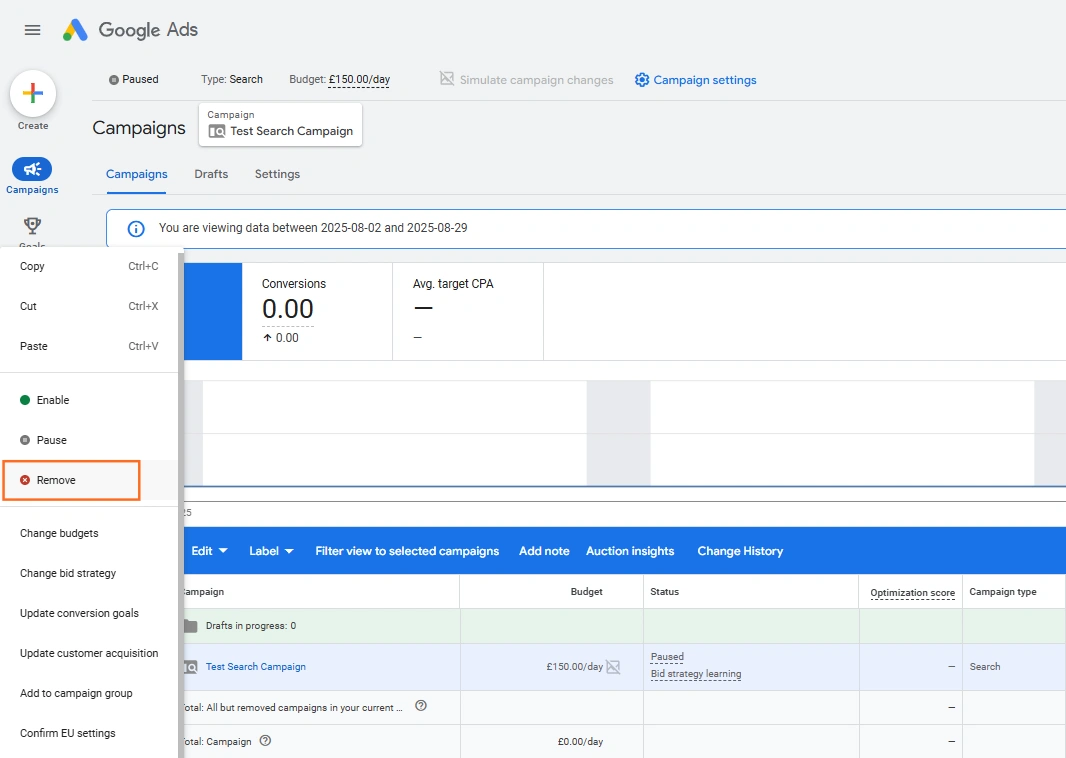This screenshot has height=758, width=1066.
Task: Choose Paste from the context menu
Action: [89, 346]
